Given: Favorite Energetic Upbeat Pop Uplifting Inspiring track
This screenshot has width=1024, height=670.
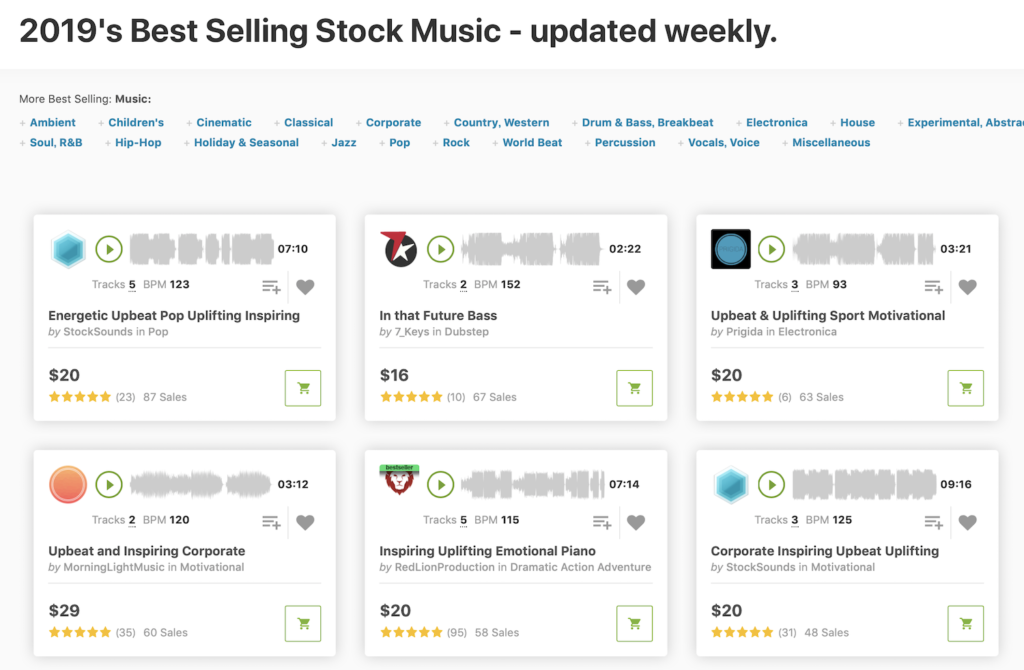Looking at the screenshot, I should (x=305, y=287).
